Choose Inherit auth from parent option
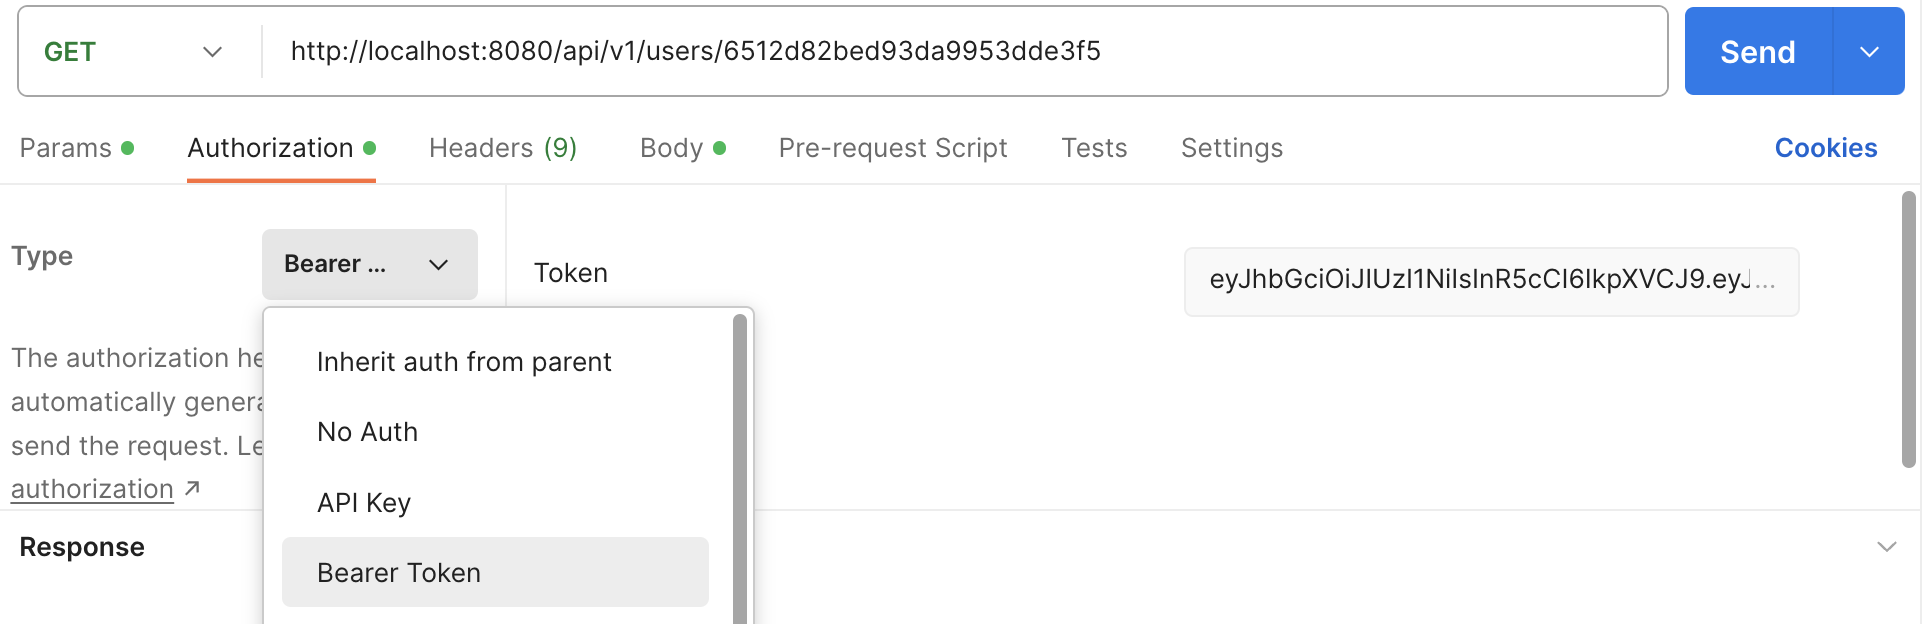Screen dimensions: 1928x624 (464, 362)
